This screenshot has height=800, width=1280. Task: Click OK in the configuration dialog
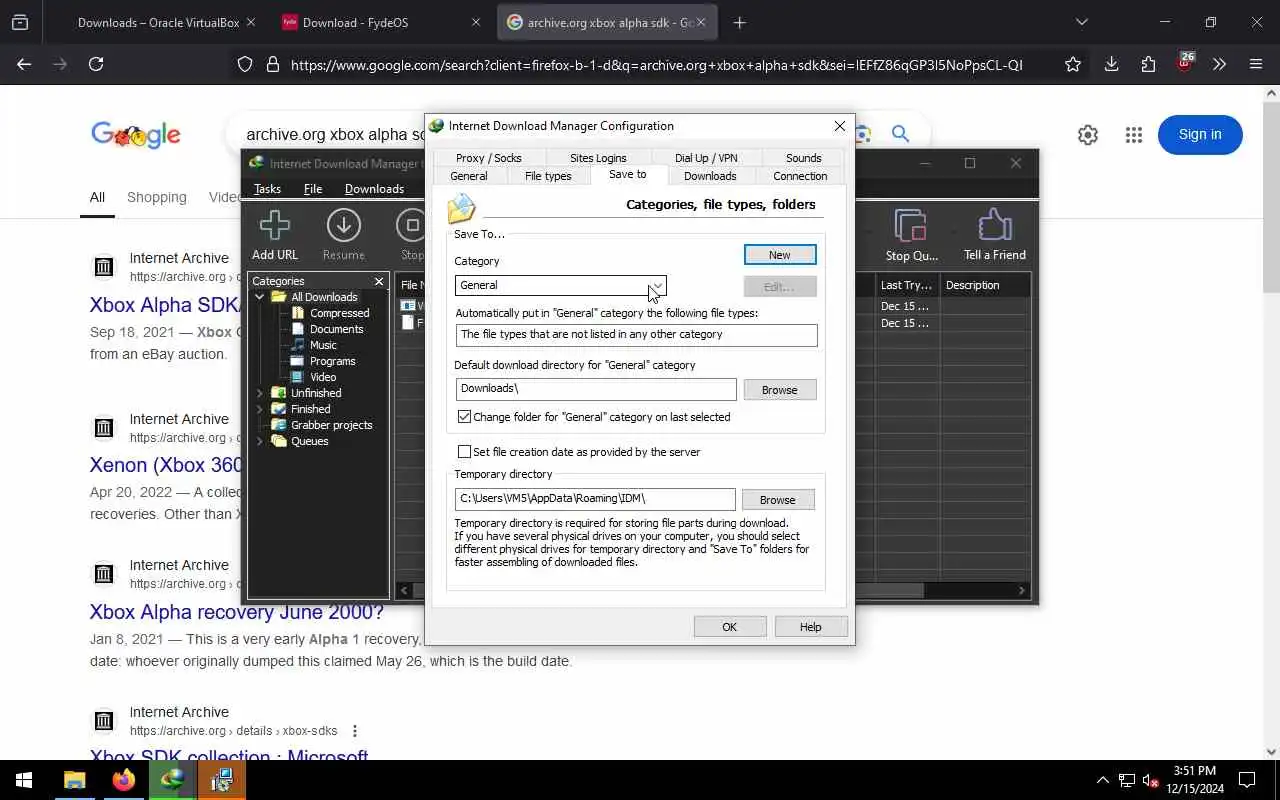730,627
